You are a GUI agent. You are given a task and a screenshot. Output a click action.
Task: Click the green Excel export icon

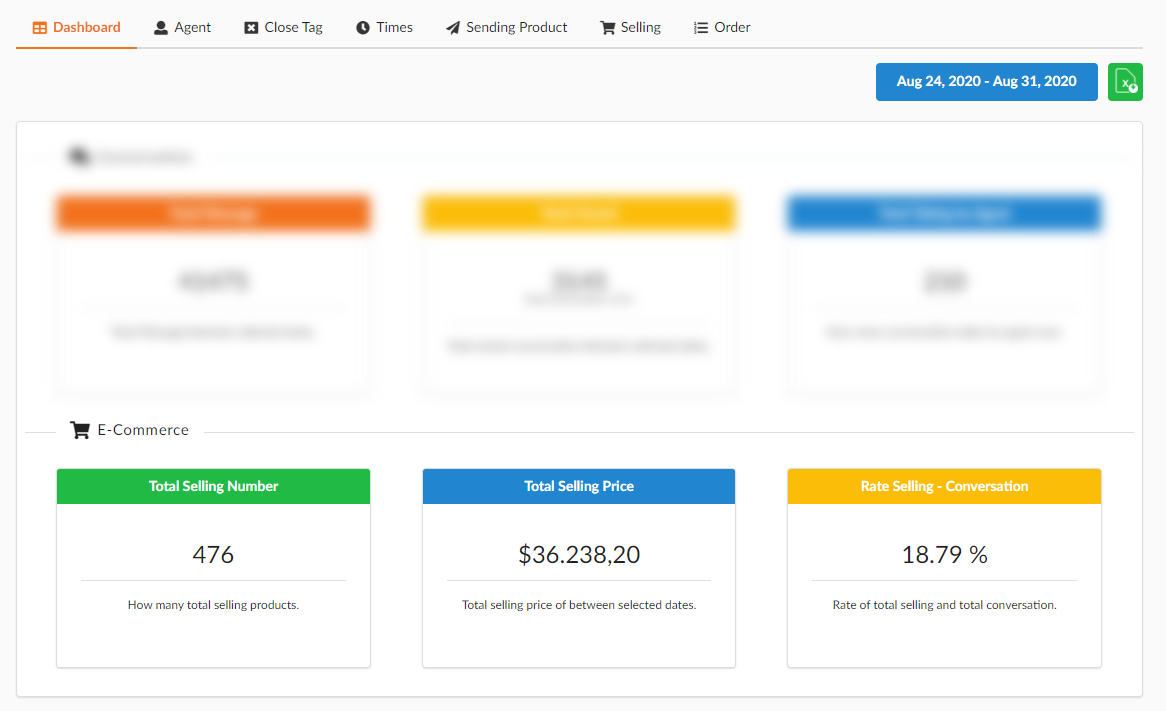(x=1125, y=82)
